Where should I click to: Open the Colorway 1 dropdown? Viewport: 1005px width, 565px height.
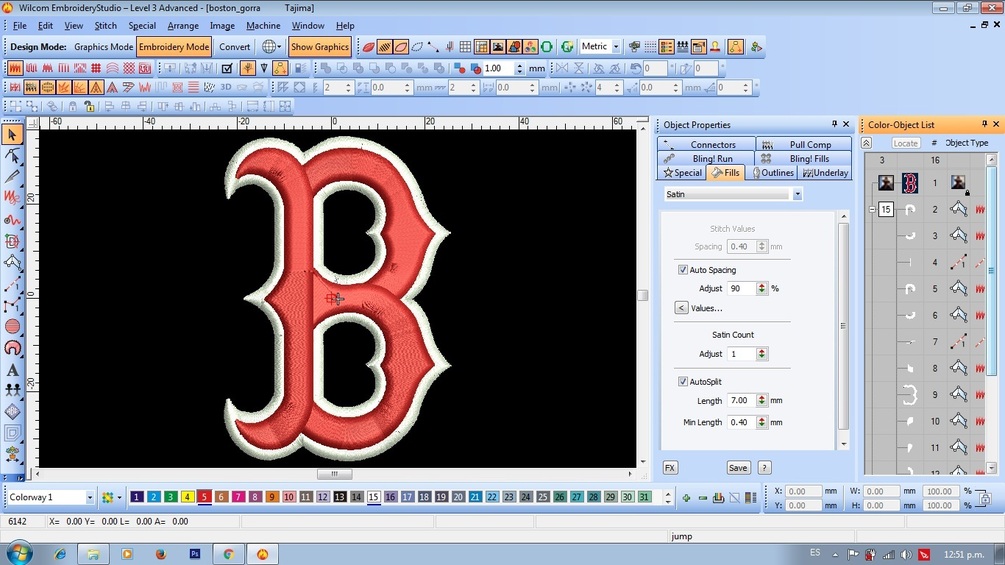[89, 498]
